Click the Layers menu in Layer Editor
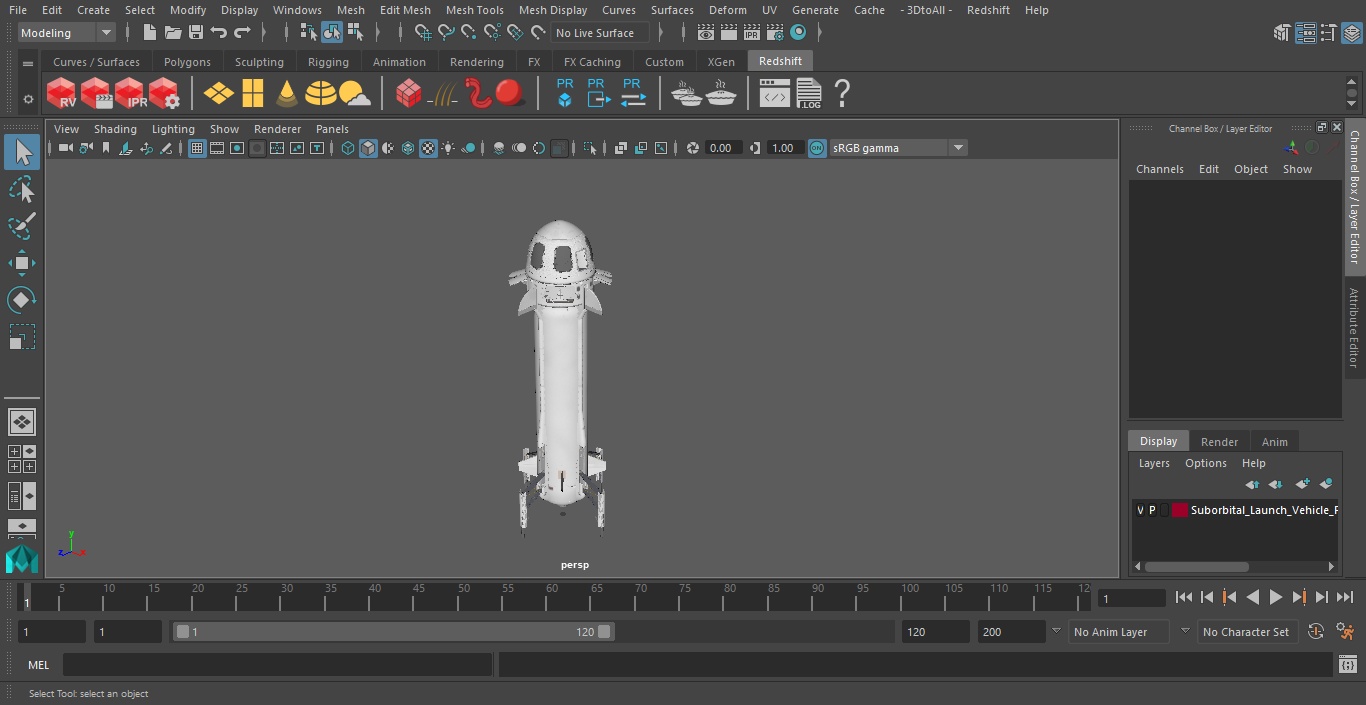 coord(1154,463)
